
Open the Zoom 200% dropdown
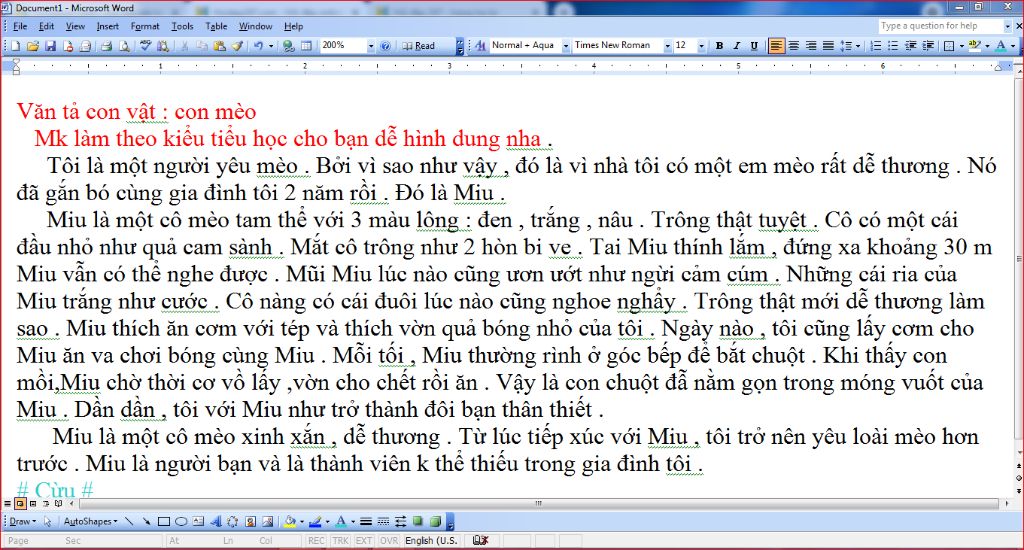370,46
